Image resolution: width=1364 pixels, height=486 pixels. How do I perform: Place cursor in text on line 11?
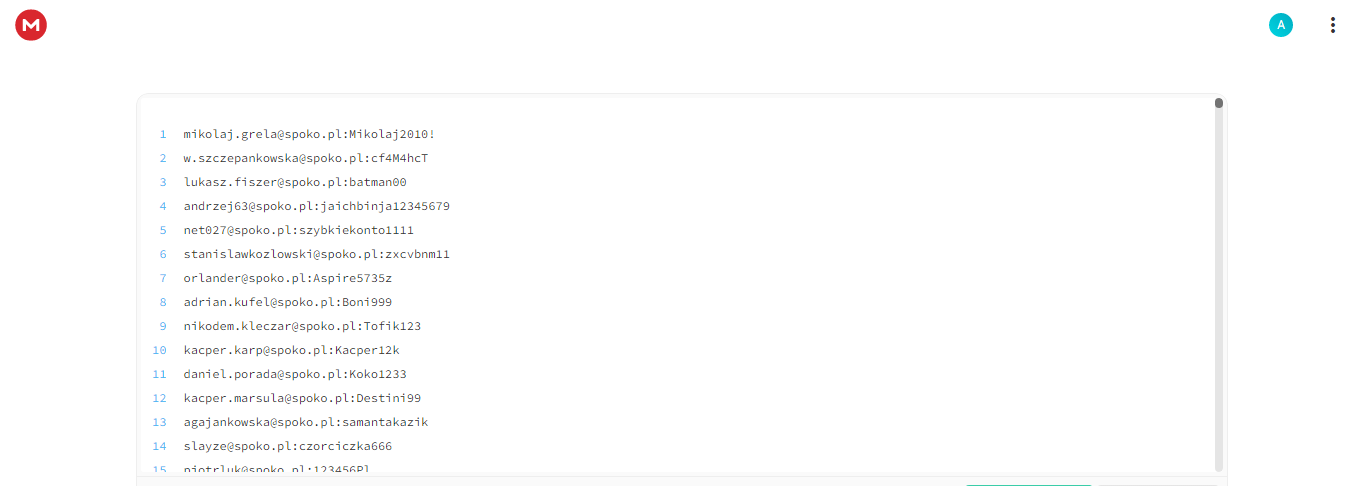point(295,374)
